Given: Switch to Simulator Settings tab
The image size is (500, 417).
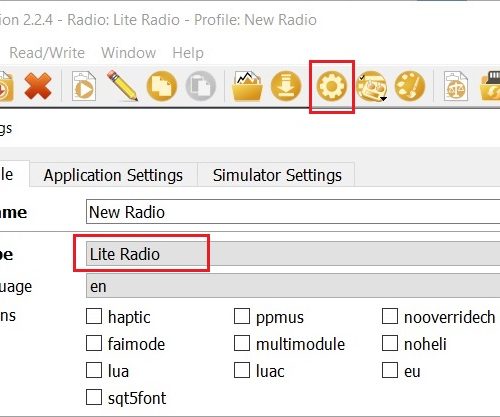Looking at the screenshot, I should pyautogui.click(x=277, y=175).
